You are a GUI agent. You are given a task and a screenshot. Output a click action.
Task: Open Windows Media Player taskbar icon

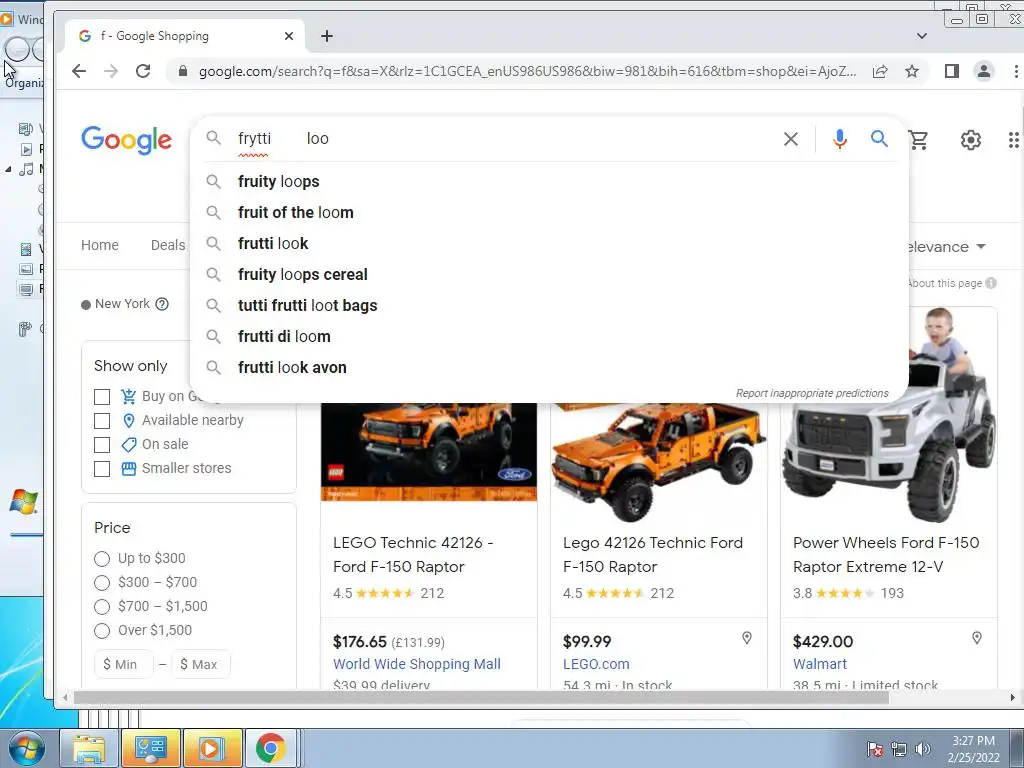pos(212,748)
